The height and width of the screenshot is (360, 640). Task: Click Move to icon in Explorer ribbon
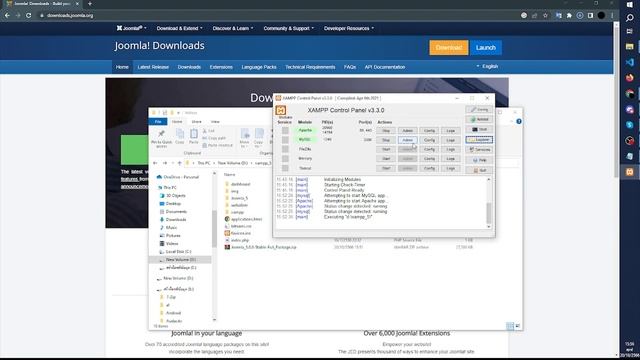point(244,137)
